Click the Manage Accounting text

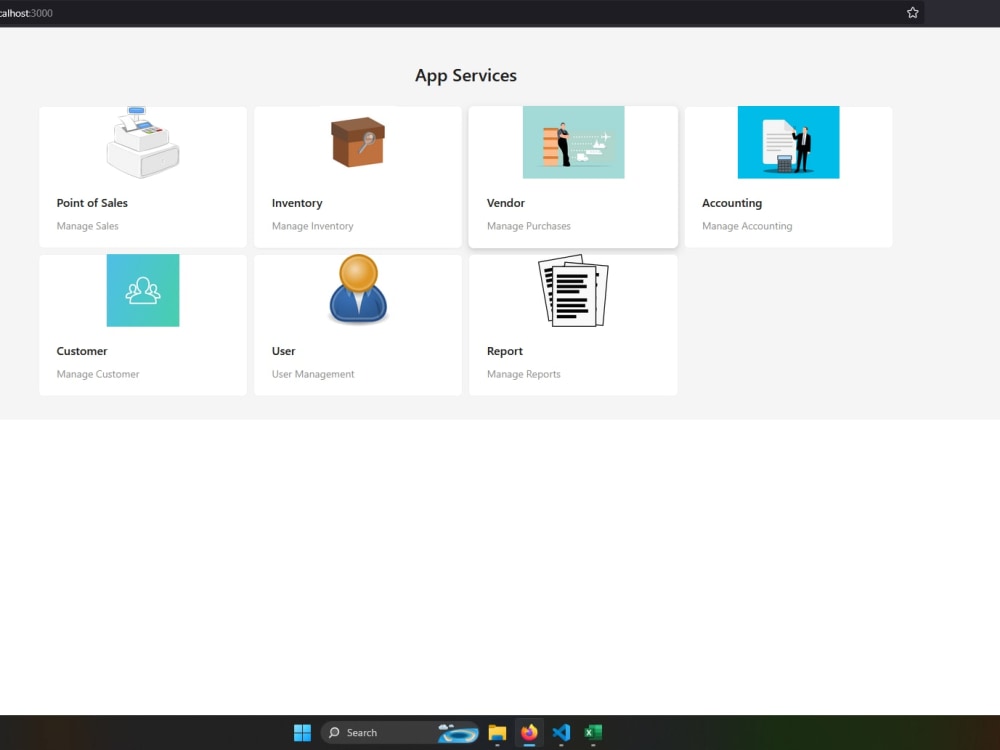747,226
